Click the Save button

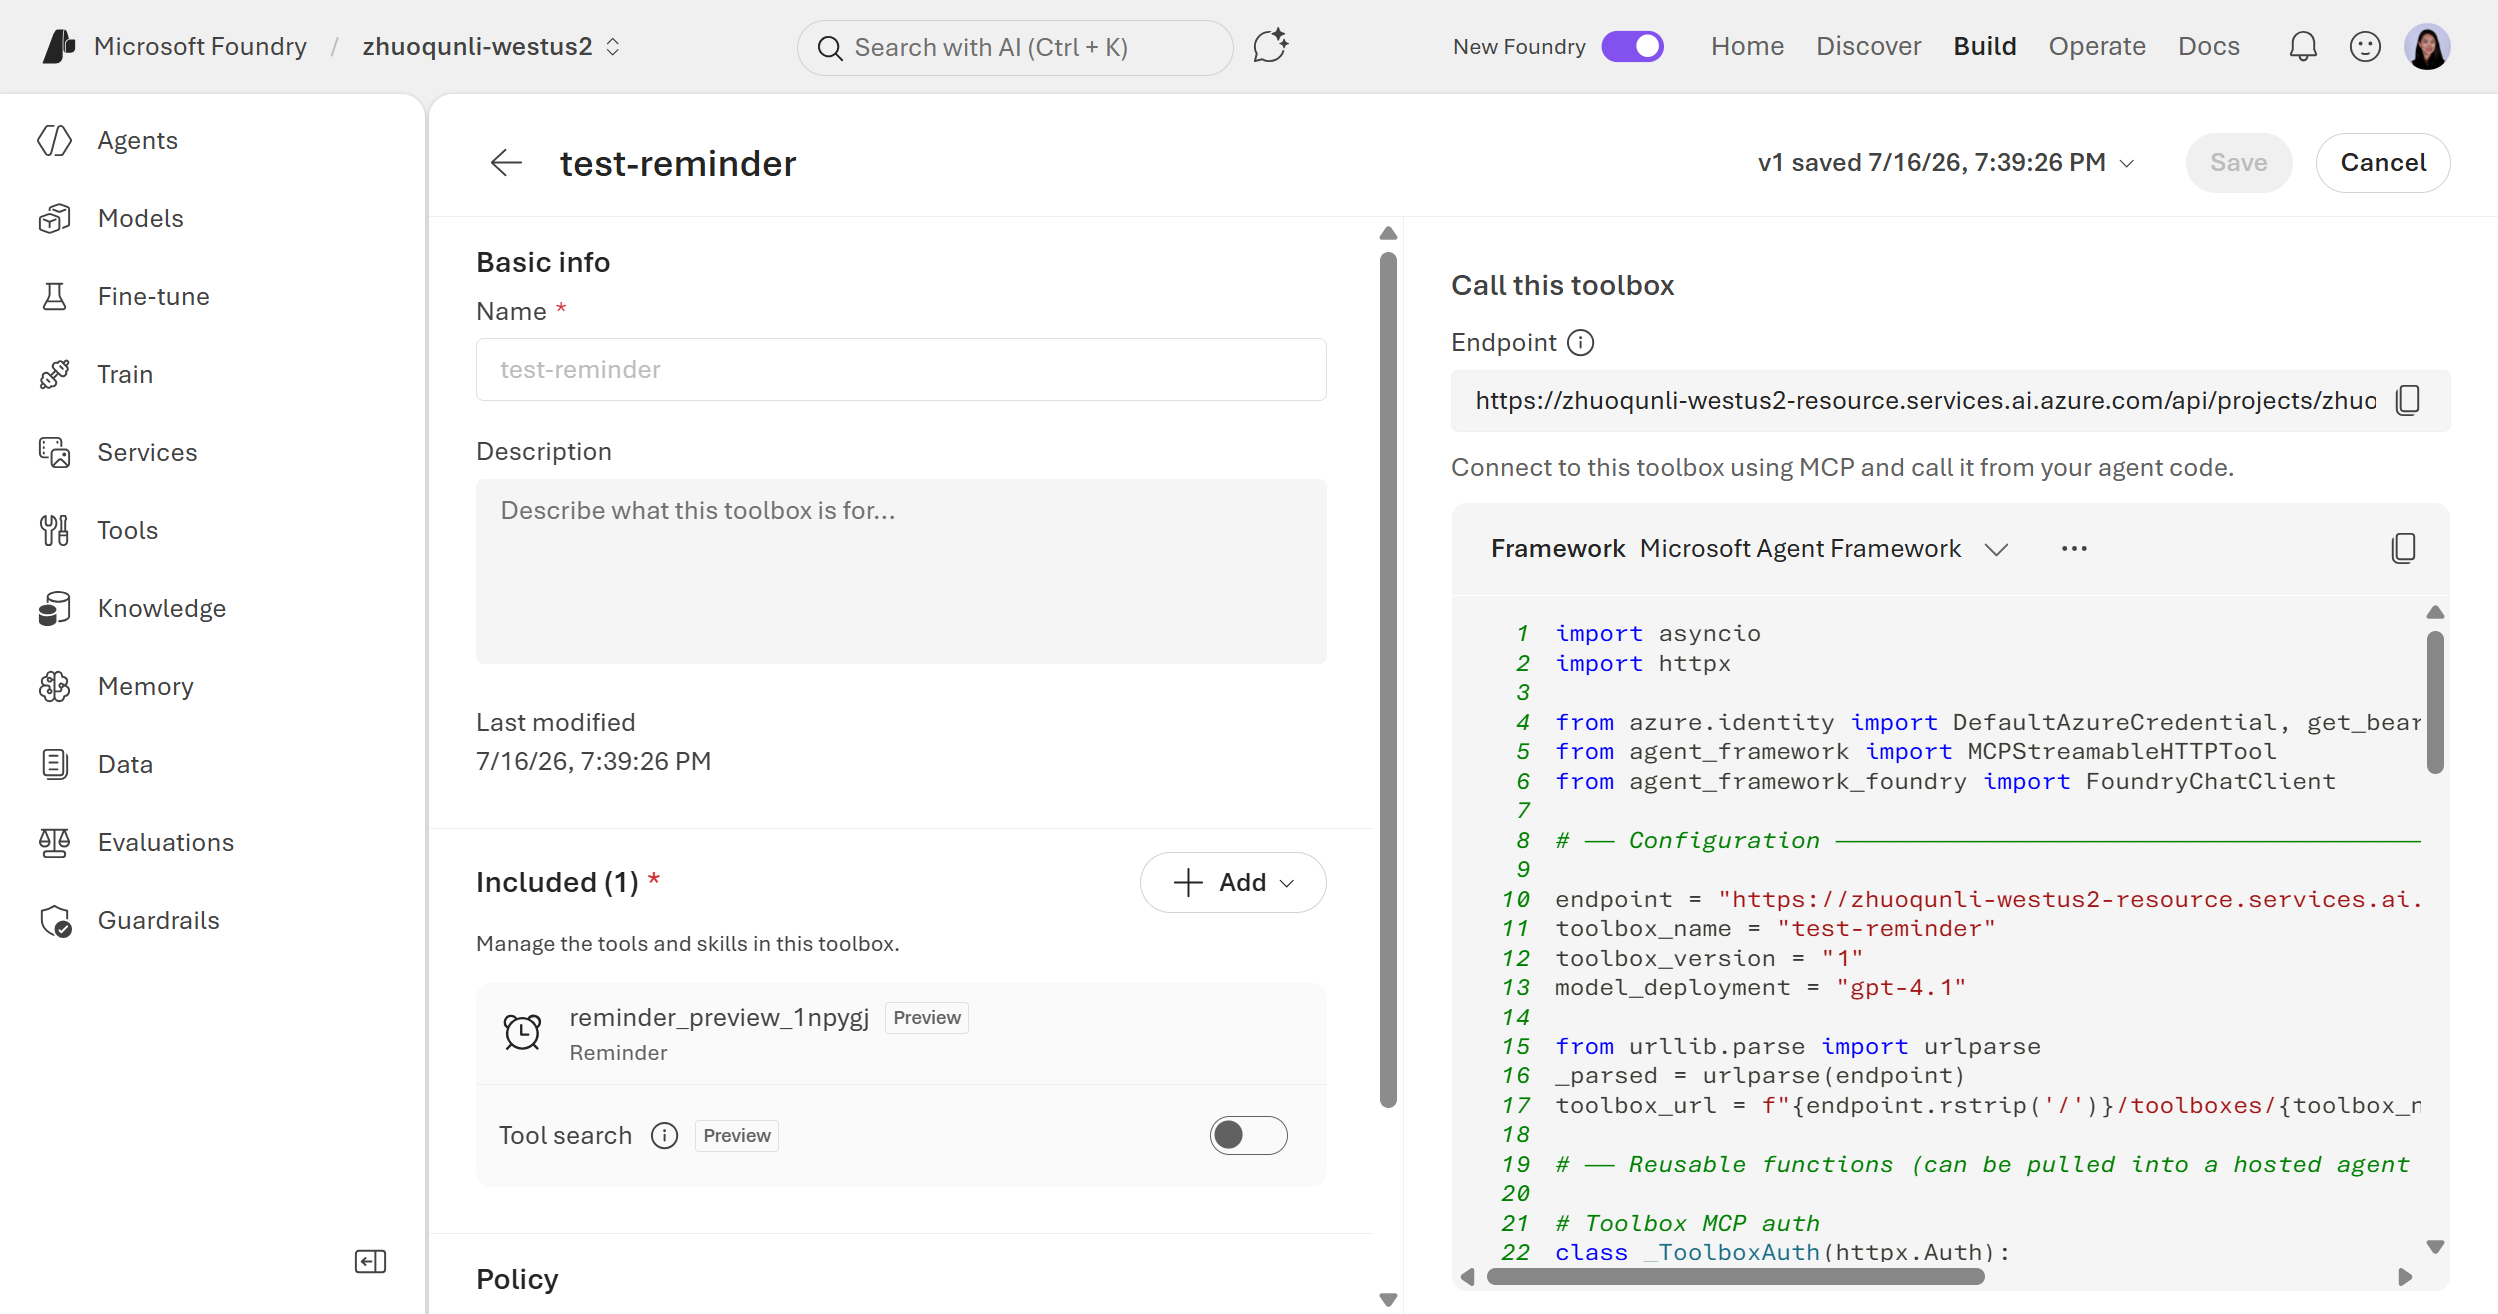(x=2238, y=163)
